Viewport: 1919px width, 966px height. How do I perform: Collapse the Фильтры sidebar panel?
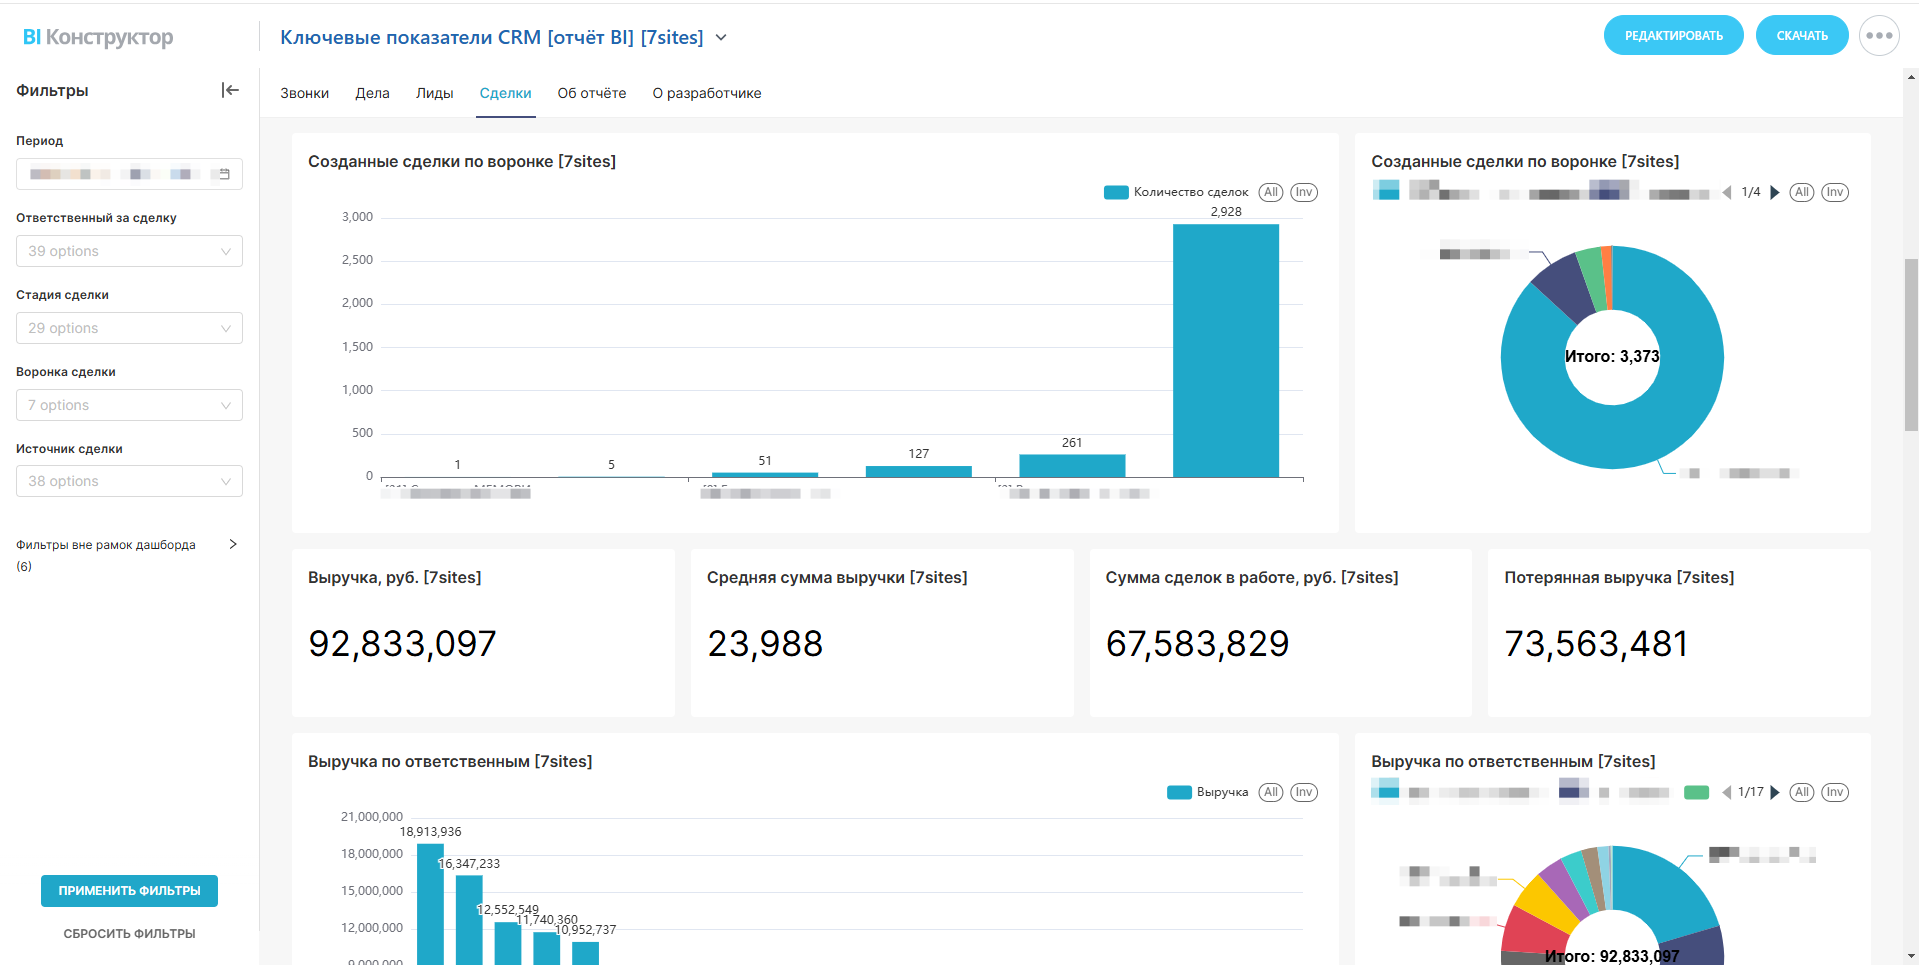click(230, 90)
